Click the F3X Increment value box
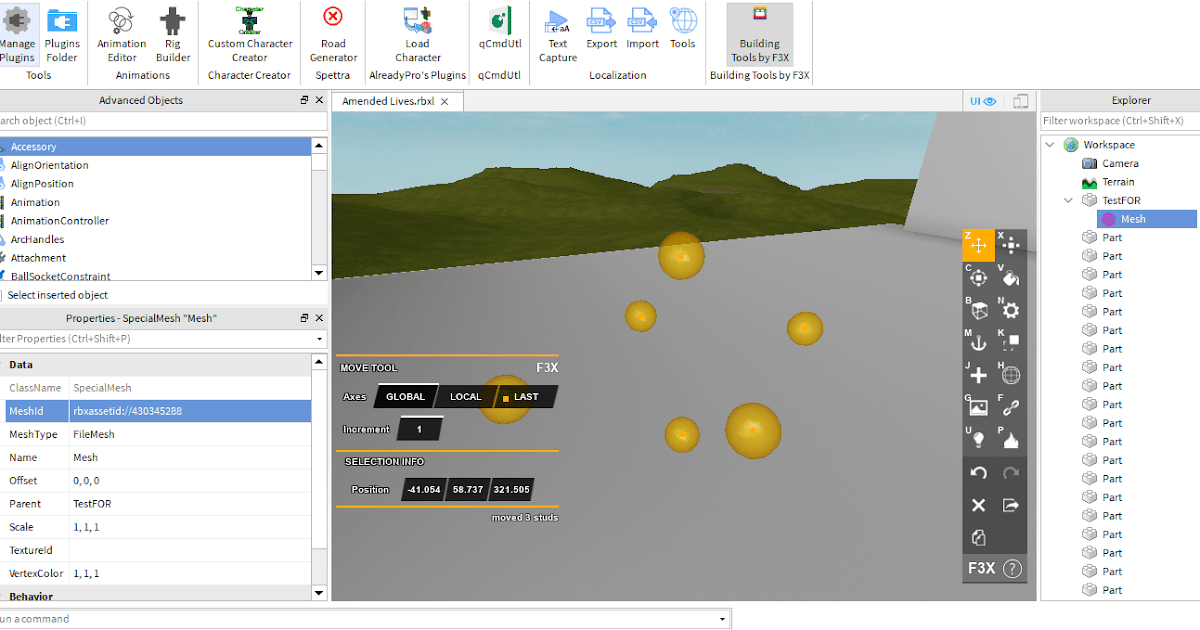 [419, 430]
